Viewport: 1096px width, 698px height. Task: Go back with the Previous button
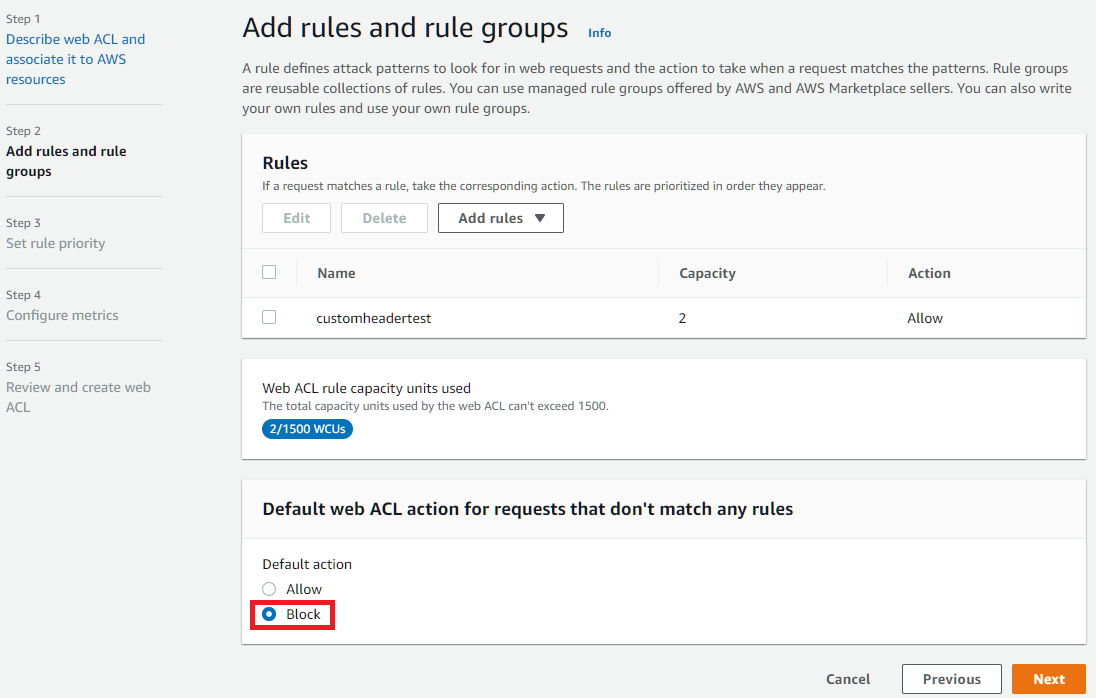pos(951,679)
